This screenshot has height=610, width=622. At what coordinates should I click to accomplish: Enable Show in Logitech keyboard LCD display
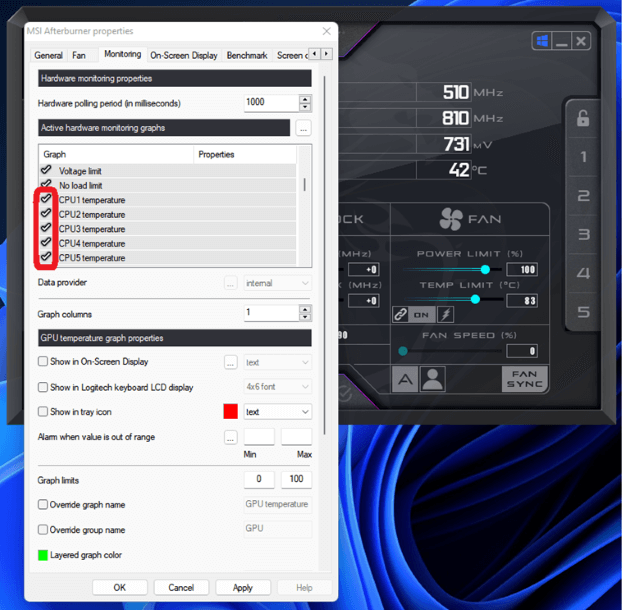43,387
